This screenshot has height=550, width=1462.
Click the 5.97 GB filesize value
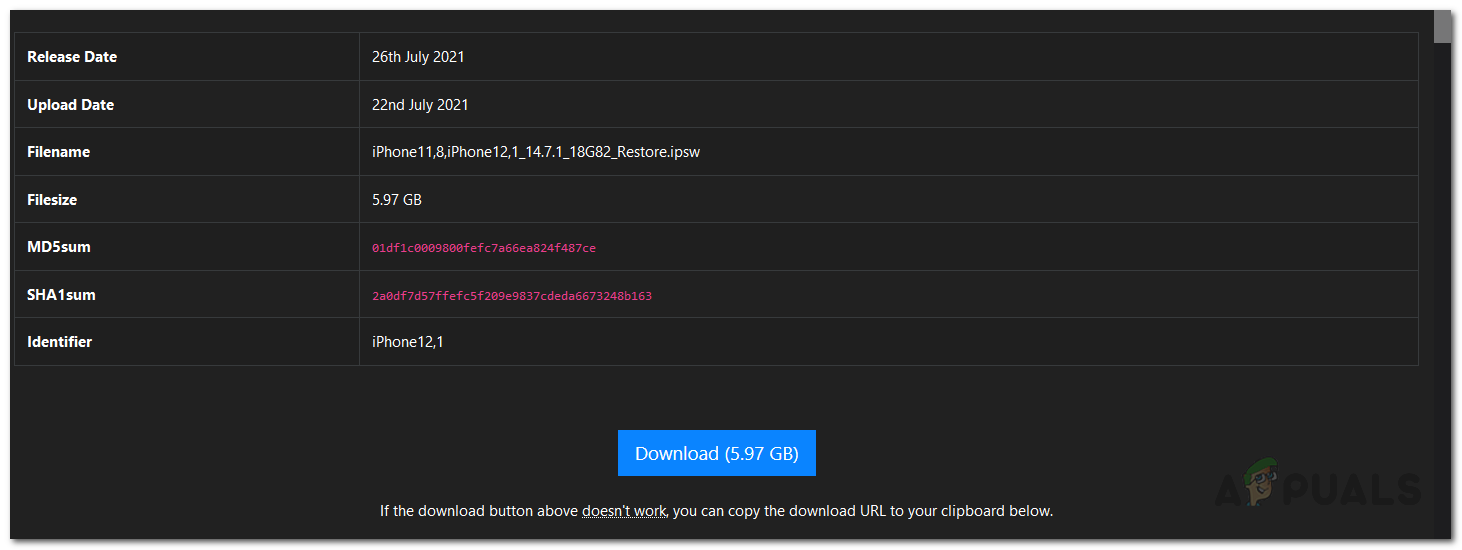(x=397, y=200)
